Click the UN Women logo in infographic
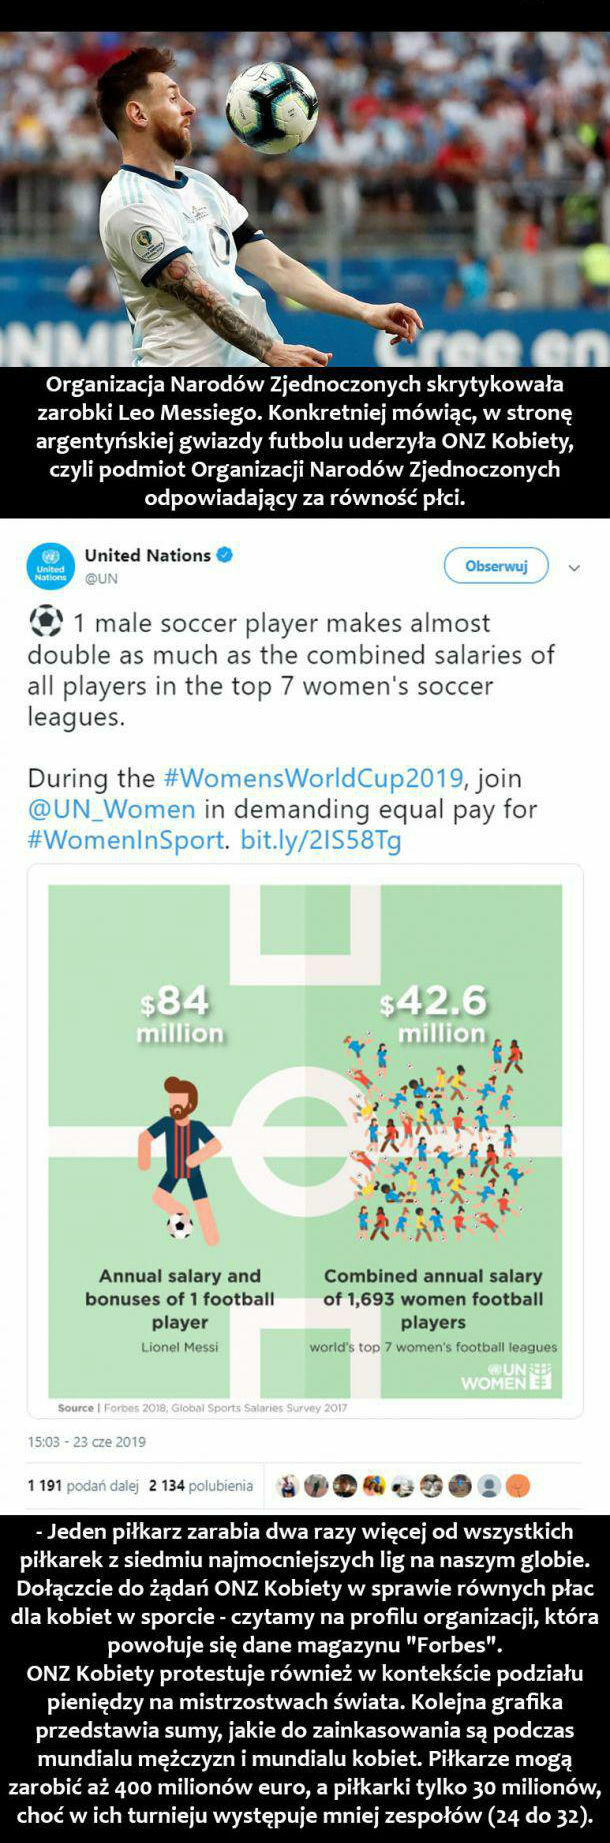This screenshot has width=610, height=1843. [506, 1376]
